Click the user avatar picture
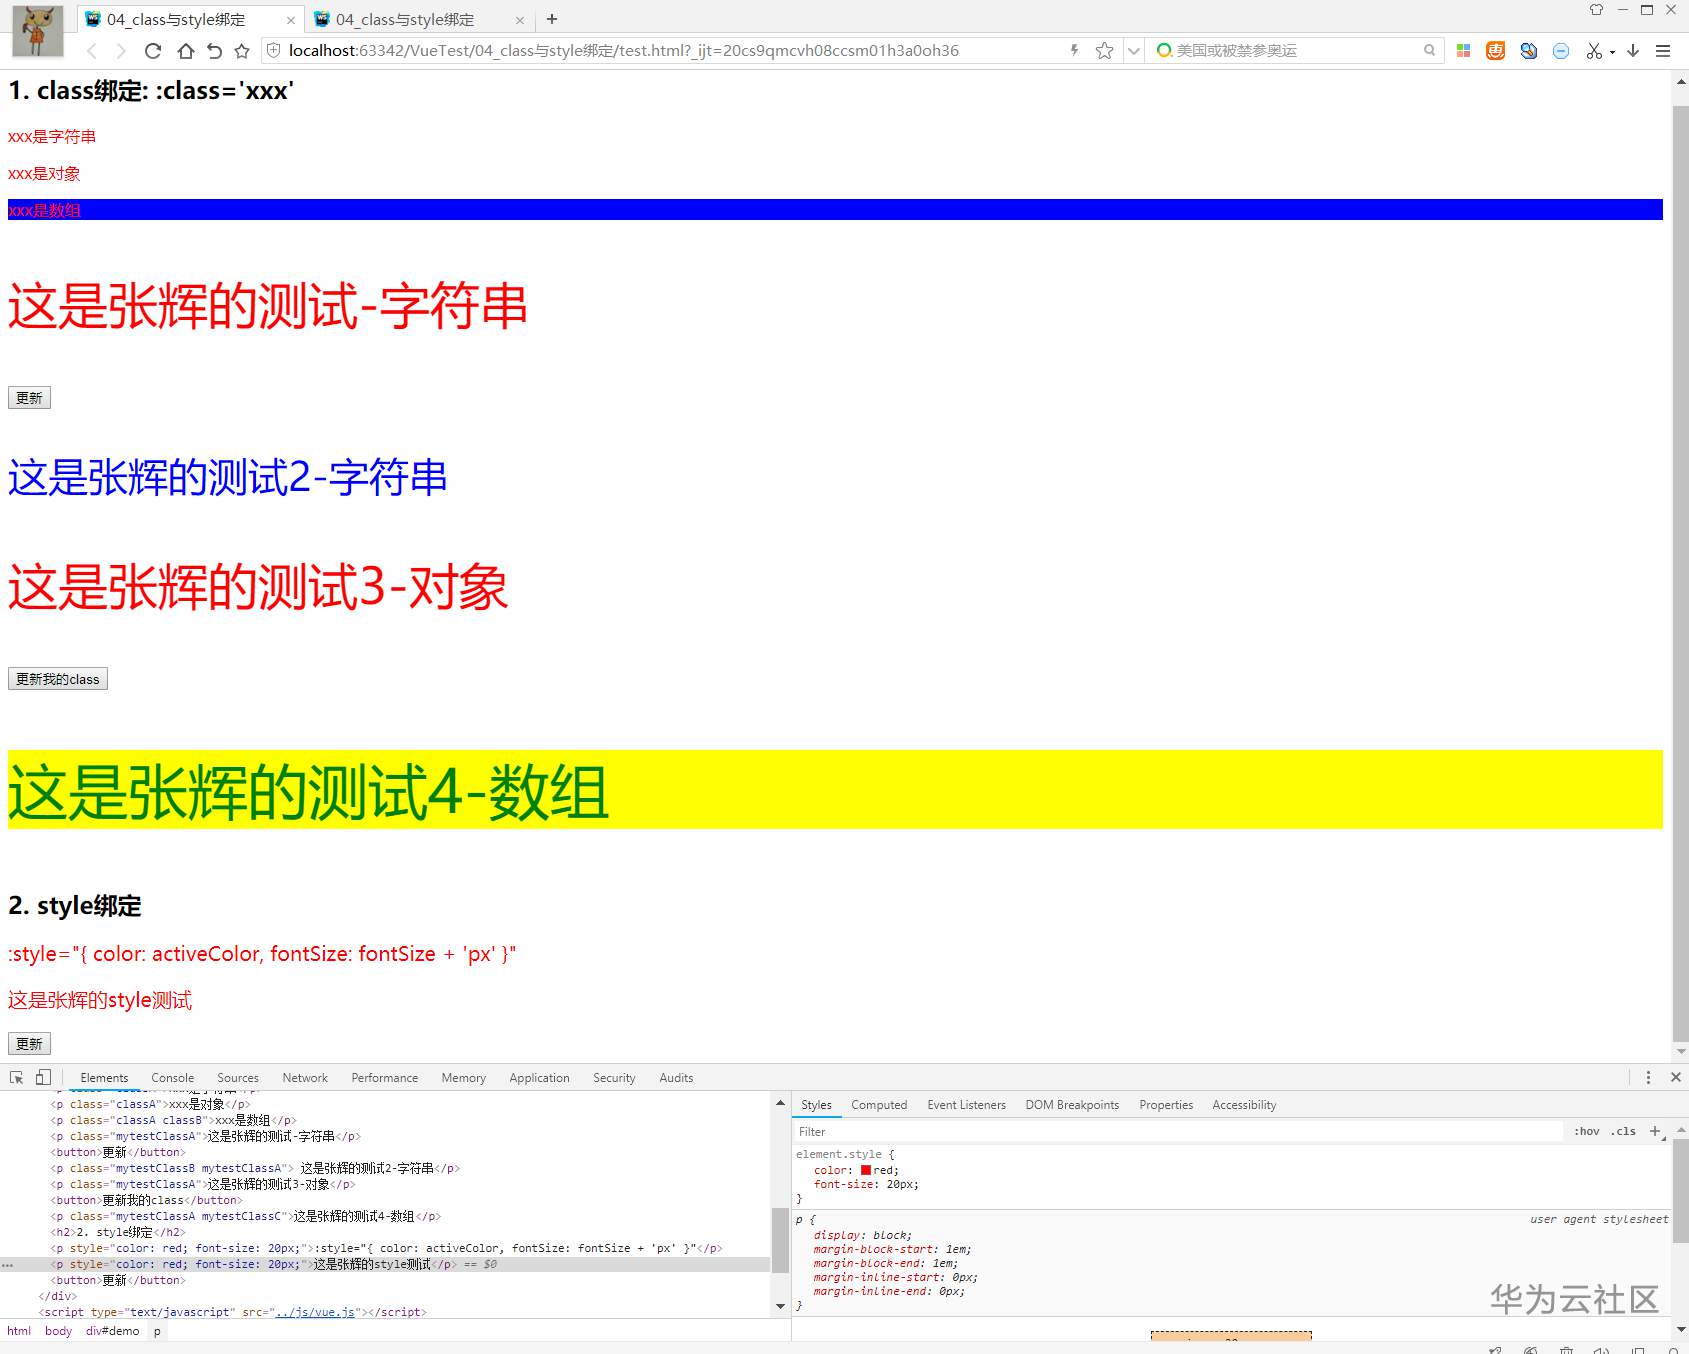1689x1354 pixels. [x=38, y=31]
